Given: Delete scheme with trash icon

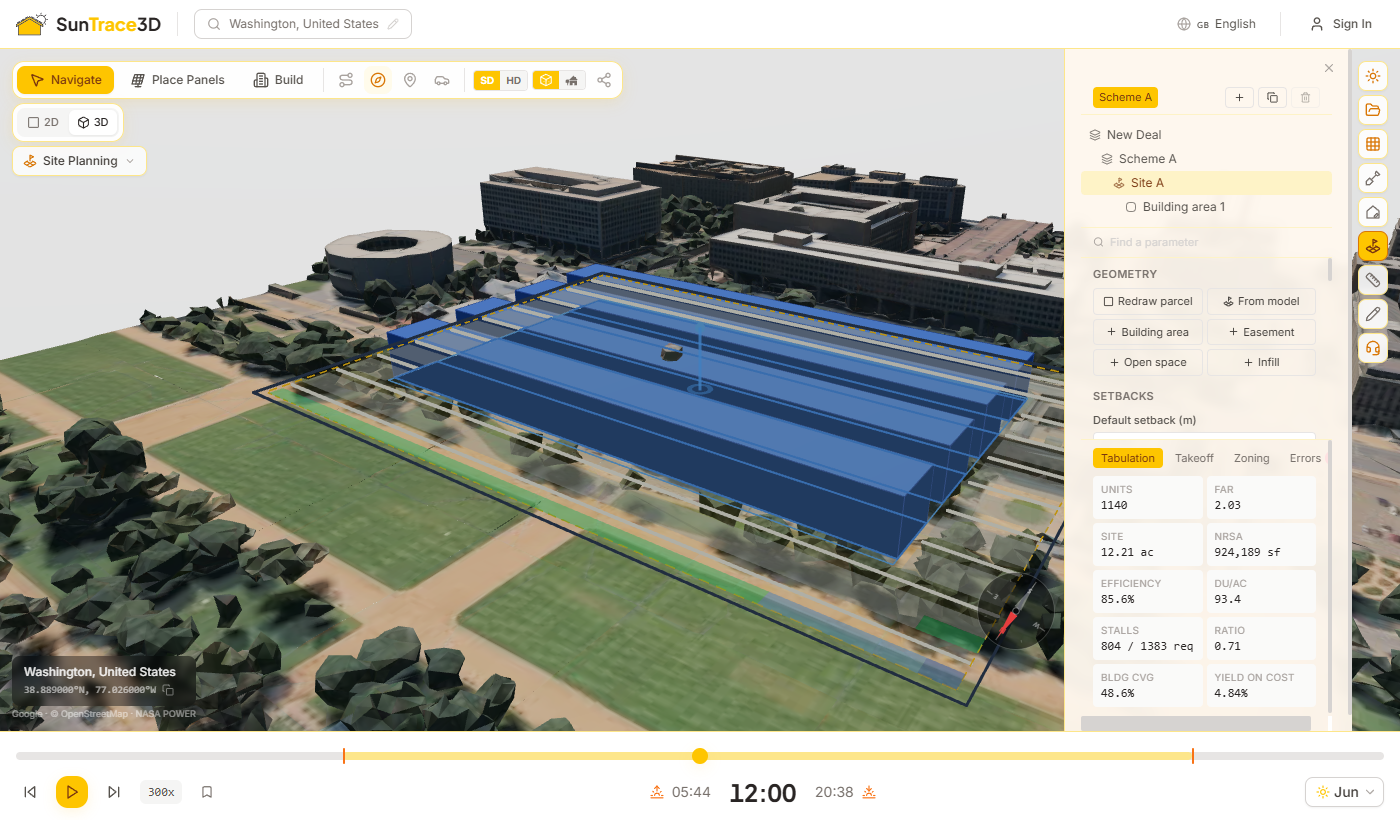Looking at the screenshot, I should point(1305,97).
